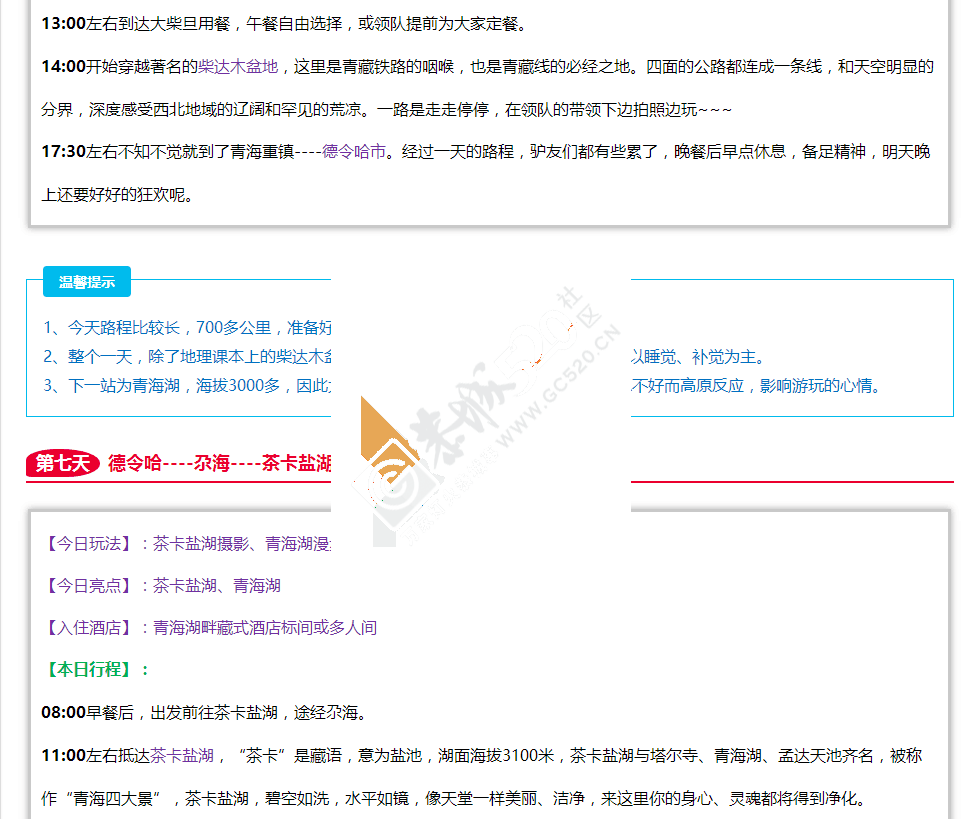Click tip 3 about 青海湖 海拔3000多
Viewport: 962px width, 819px height.
[187, 385]
